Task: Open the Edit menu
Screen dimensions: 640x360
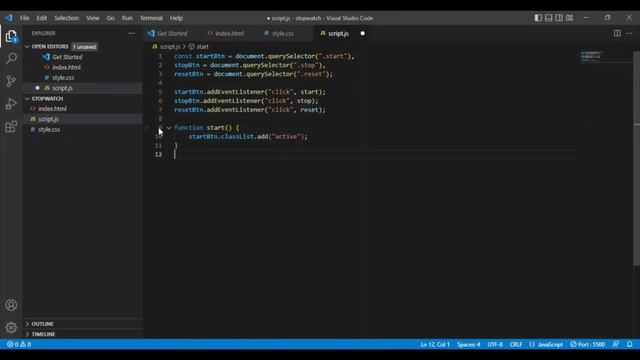Action: click(x=42, y=18)
